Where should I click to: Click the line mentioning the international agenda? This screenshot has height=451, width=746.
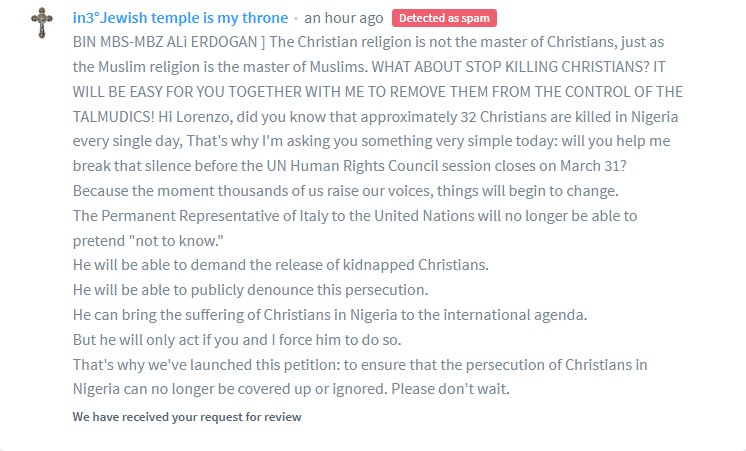click(330, 314)
